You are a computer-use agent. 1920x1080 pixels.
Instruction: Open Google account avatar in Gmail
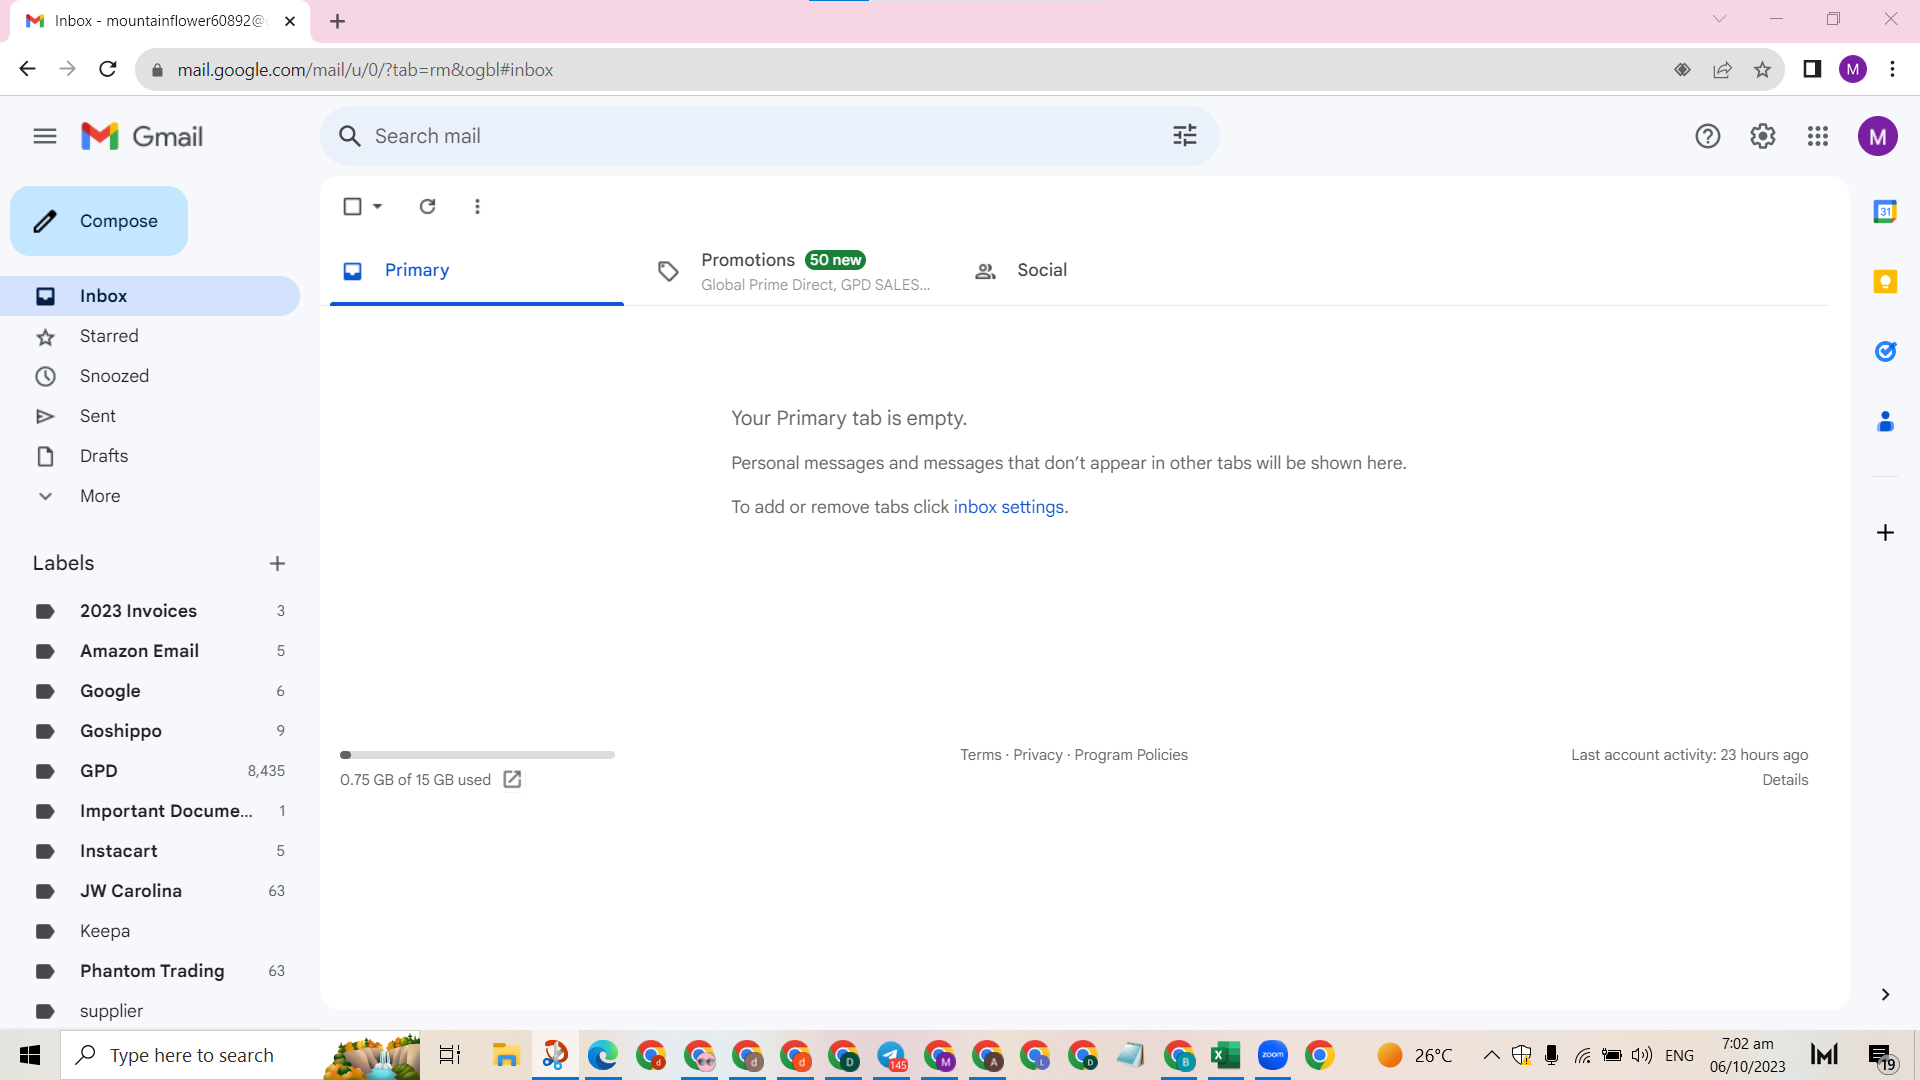(x=1878, y=136)
